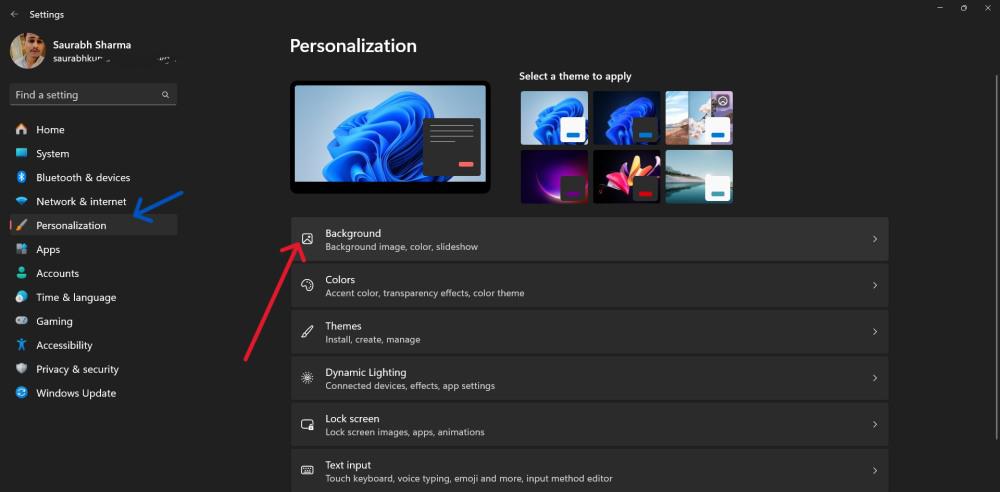Click the Gaming controller icon
The width and height of the screenshot is (1000, 492).
[22, 321]
